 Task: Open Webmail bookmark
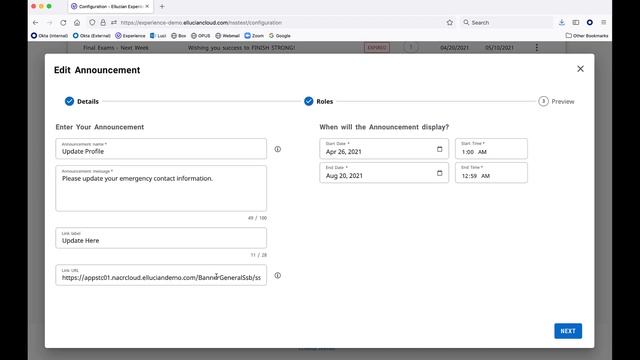(x=227, y=36)
